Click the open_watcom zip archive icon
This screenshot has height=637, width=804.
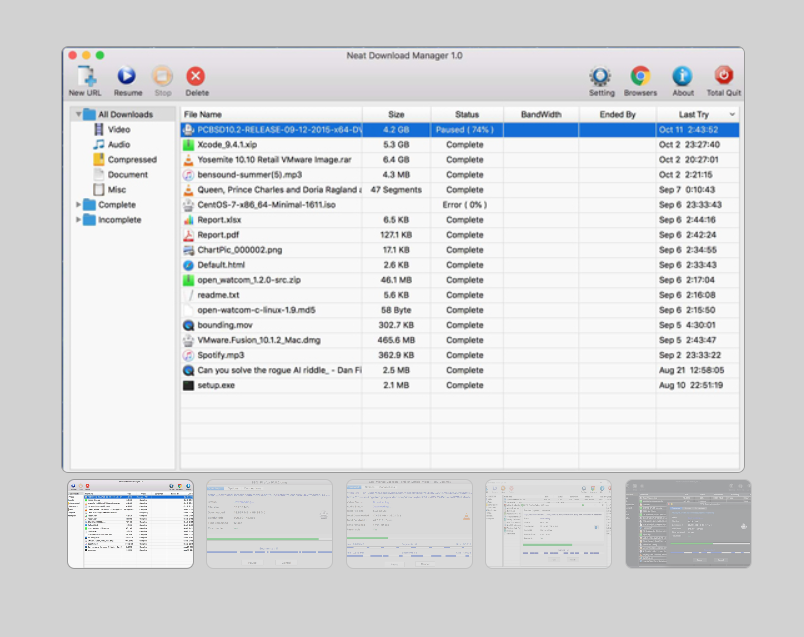coord(189,280)
